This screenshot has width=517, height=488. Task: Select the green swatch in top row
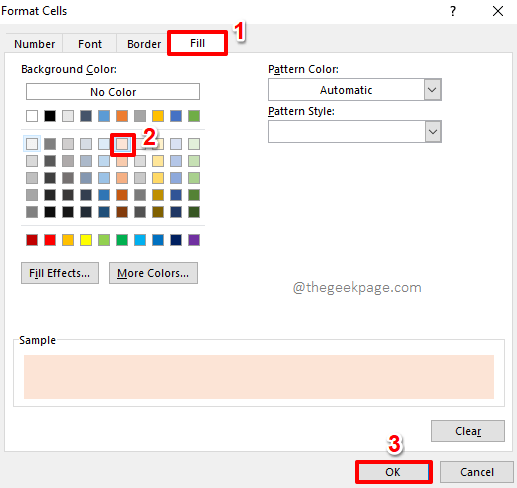pyautogui.click(x=194, y=116)
